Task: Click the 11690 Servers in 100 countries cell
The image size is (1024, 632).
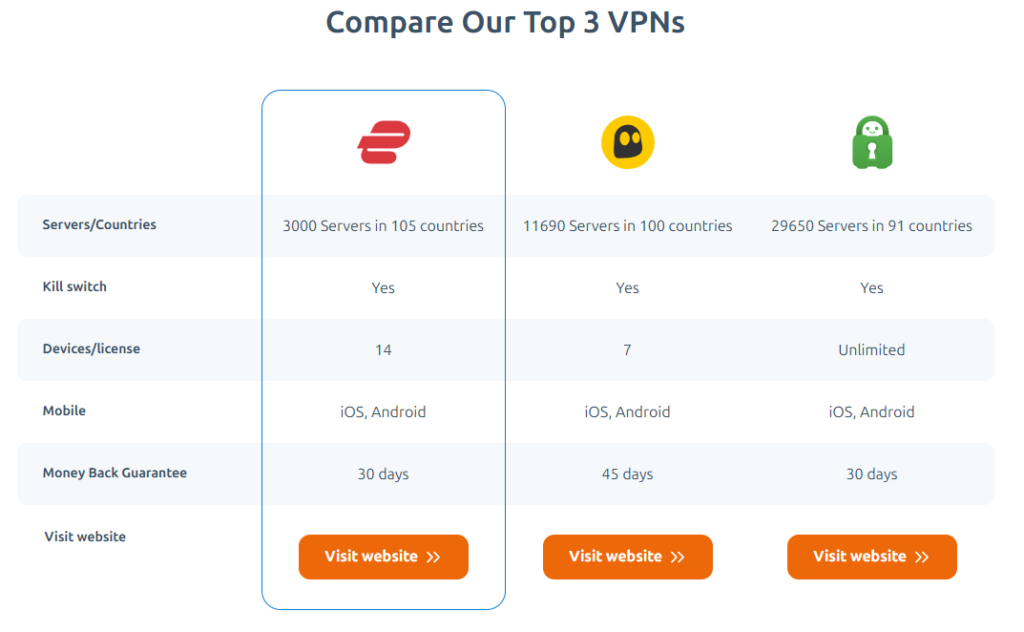Action: (627, 226)
